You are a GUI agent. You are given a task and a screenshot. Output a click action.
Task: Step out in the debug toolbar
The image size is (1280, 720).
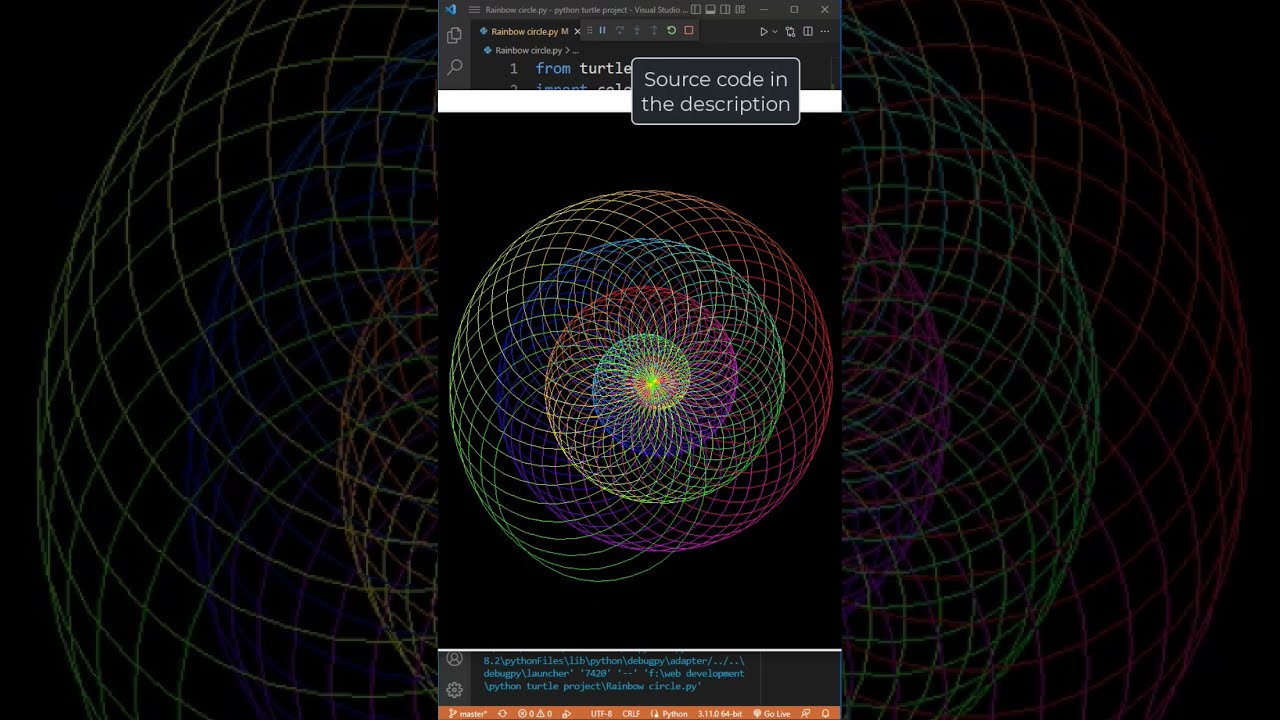654,30
